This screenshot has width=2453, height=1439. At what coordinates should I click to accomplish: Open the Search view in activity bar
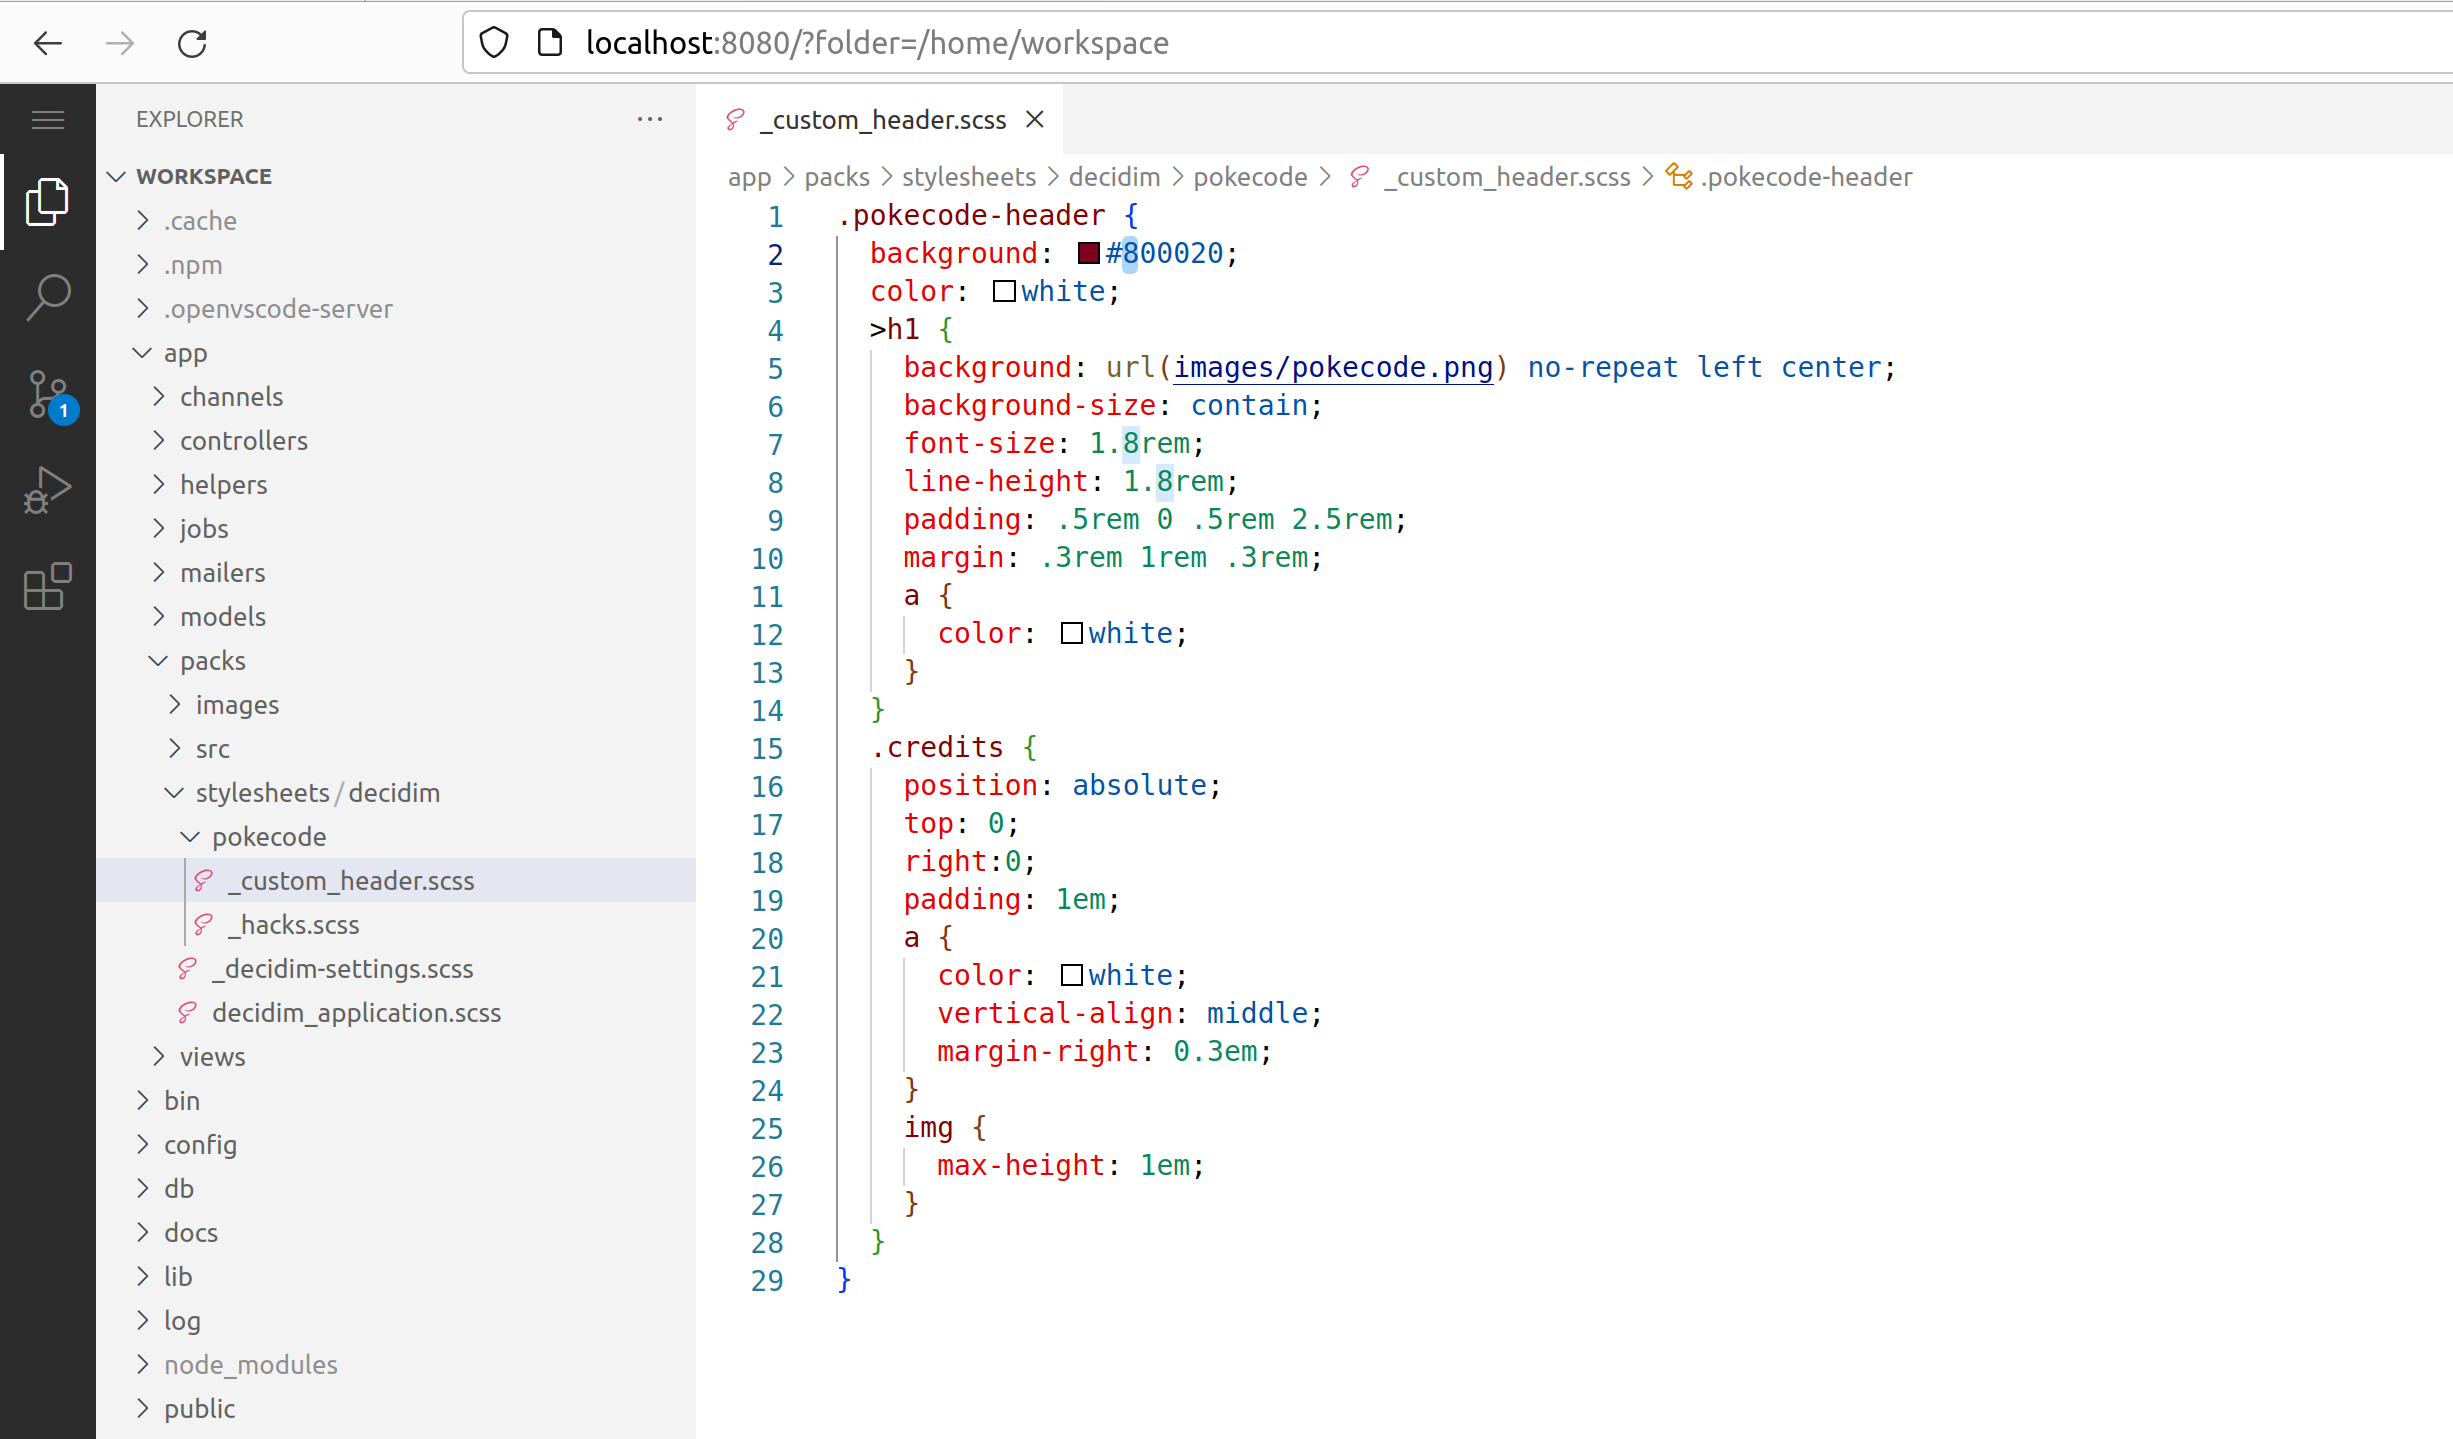click(48, 297)
